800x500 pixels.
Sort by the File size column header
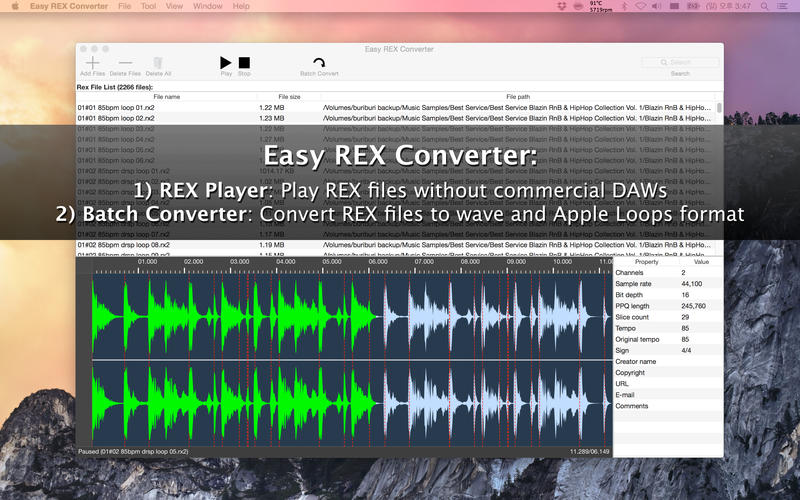click(x=289, y=96)
